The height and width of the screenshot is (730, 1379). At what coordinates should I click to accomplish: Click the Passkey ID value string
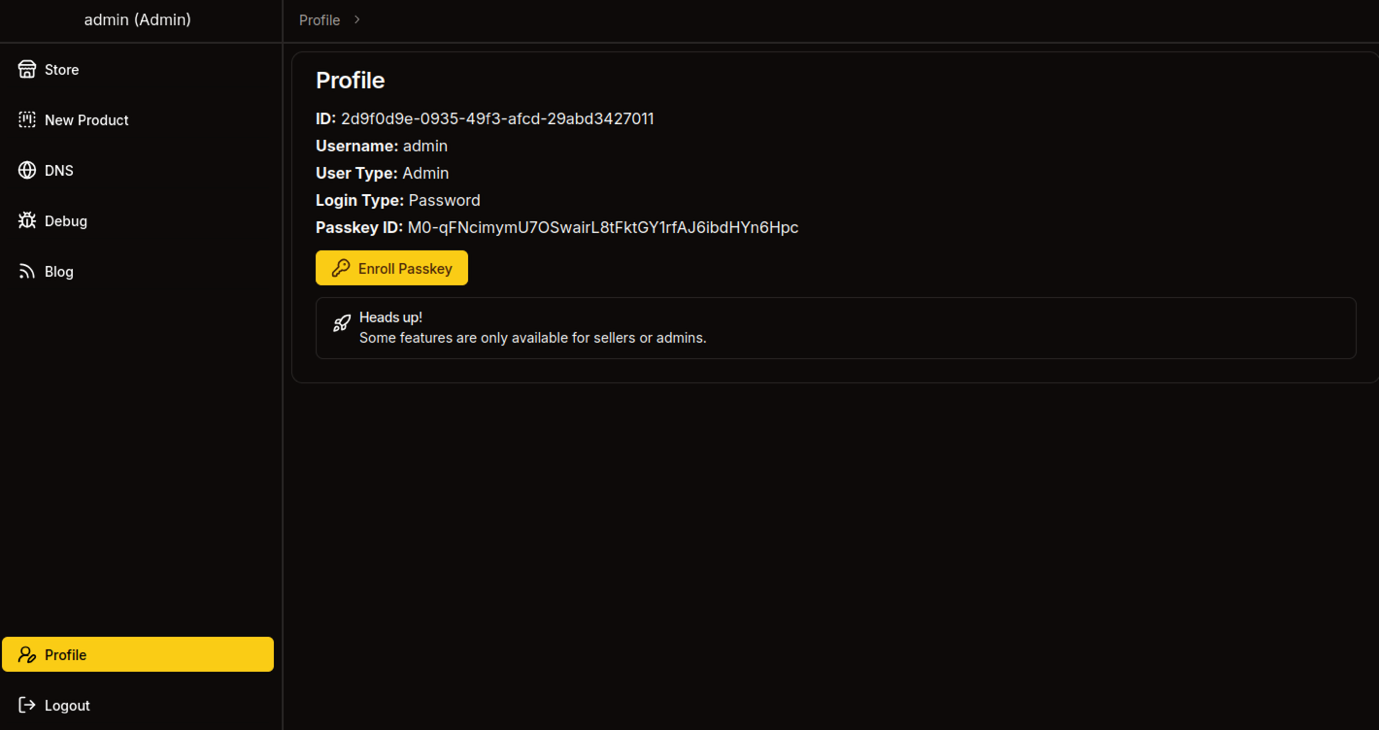[602, 228]
